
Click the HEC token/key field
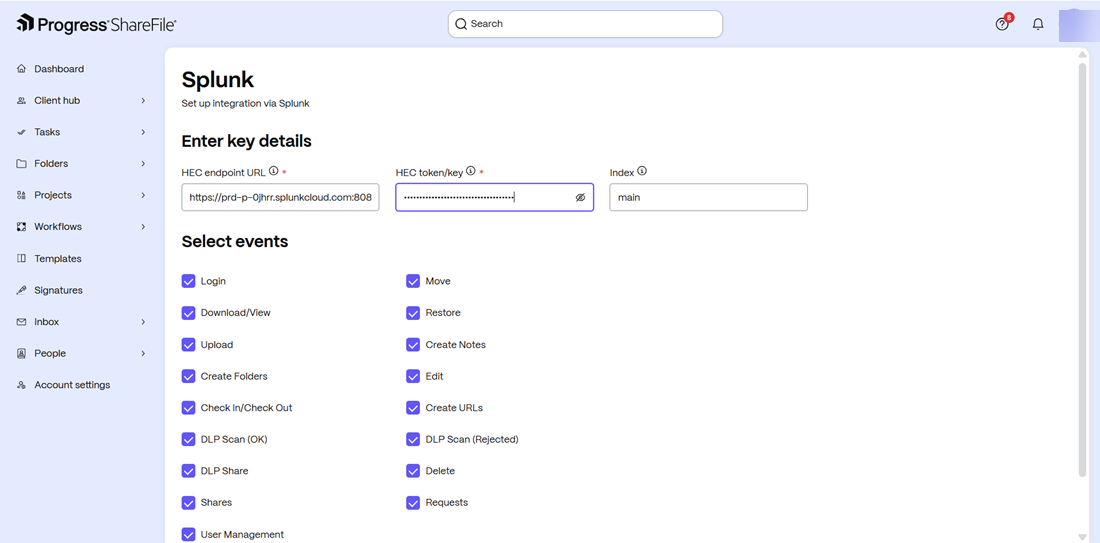click(x=494, y=197)
